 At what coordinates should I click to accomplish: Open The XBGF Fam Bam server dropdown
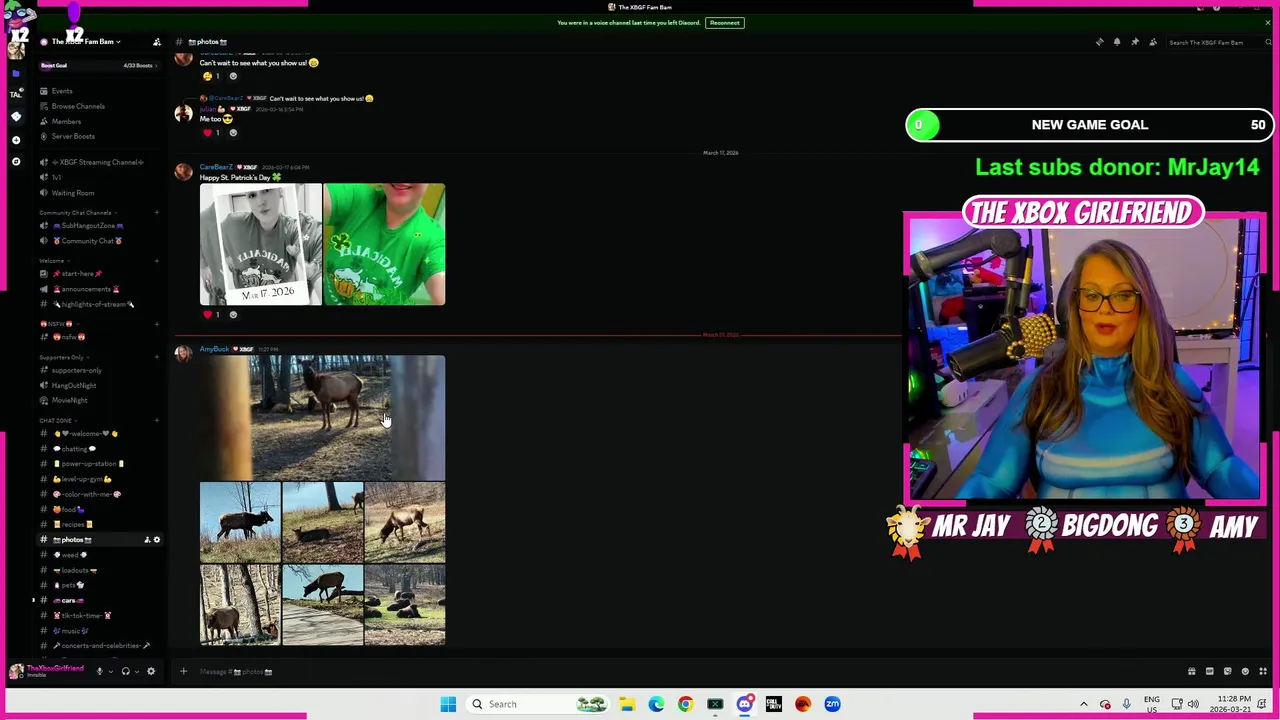(x=86, y=42)
